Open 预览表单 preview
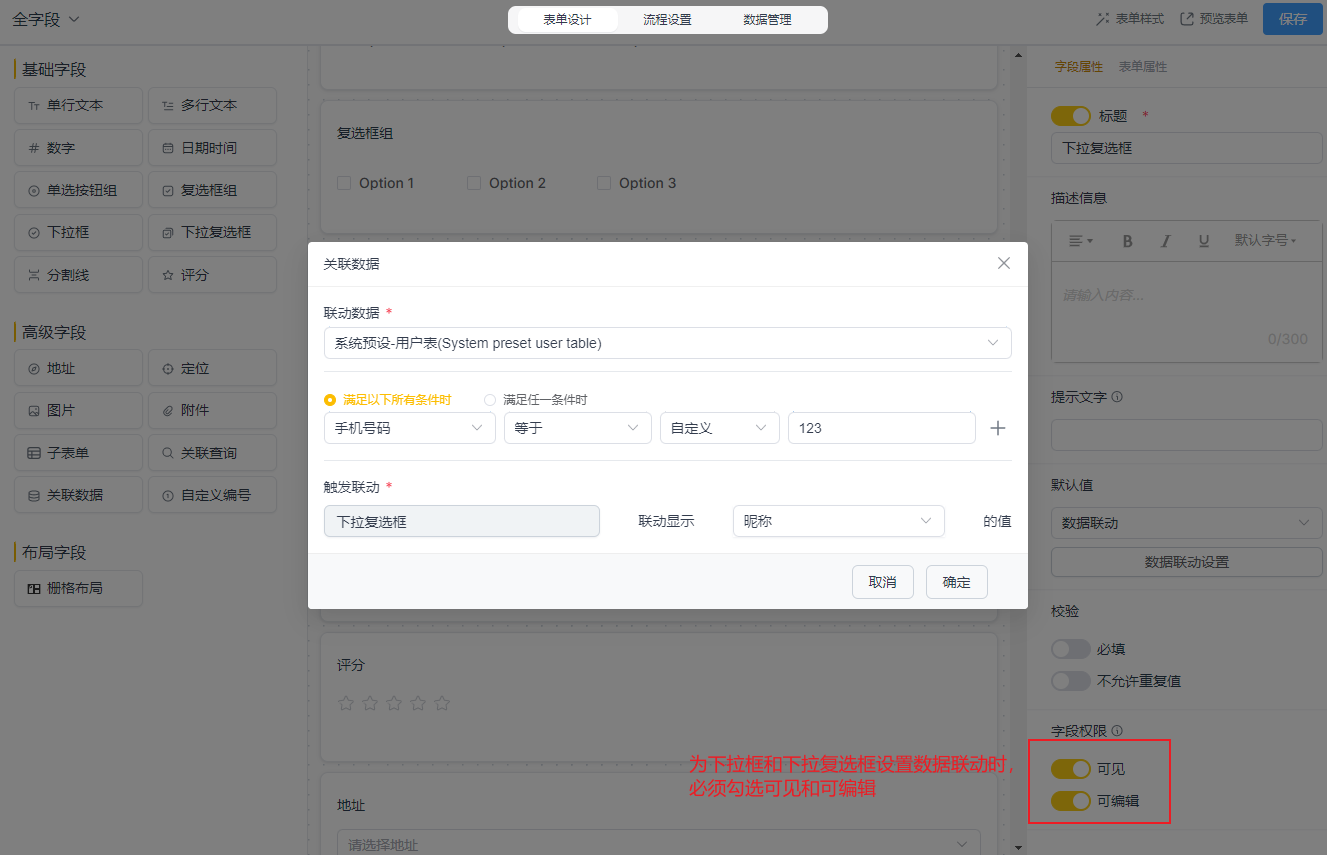 click(x=1214, y=19)
